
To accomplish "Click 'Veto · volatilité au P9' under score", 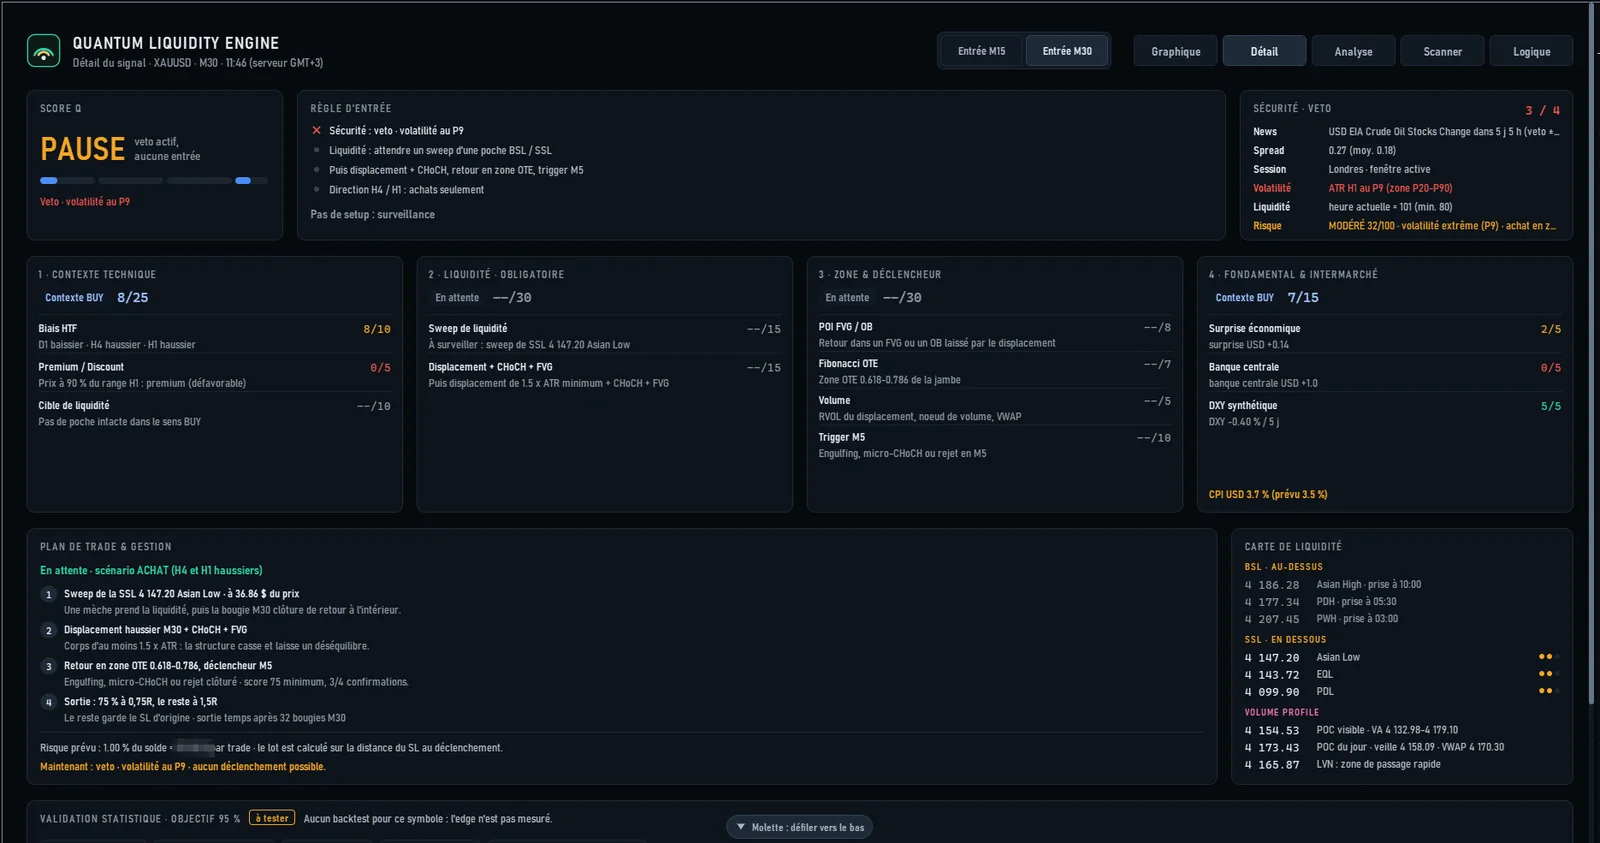I will [85, 202].
